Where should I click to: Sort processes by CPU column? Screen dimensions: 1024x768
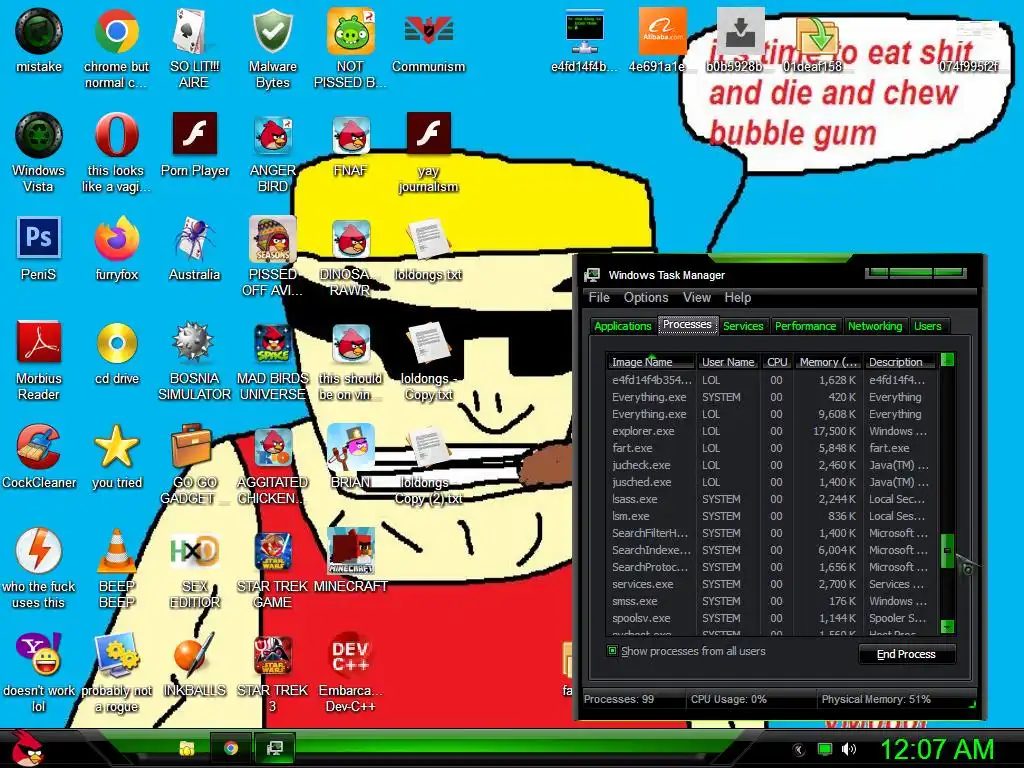click(777, 362)
